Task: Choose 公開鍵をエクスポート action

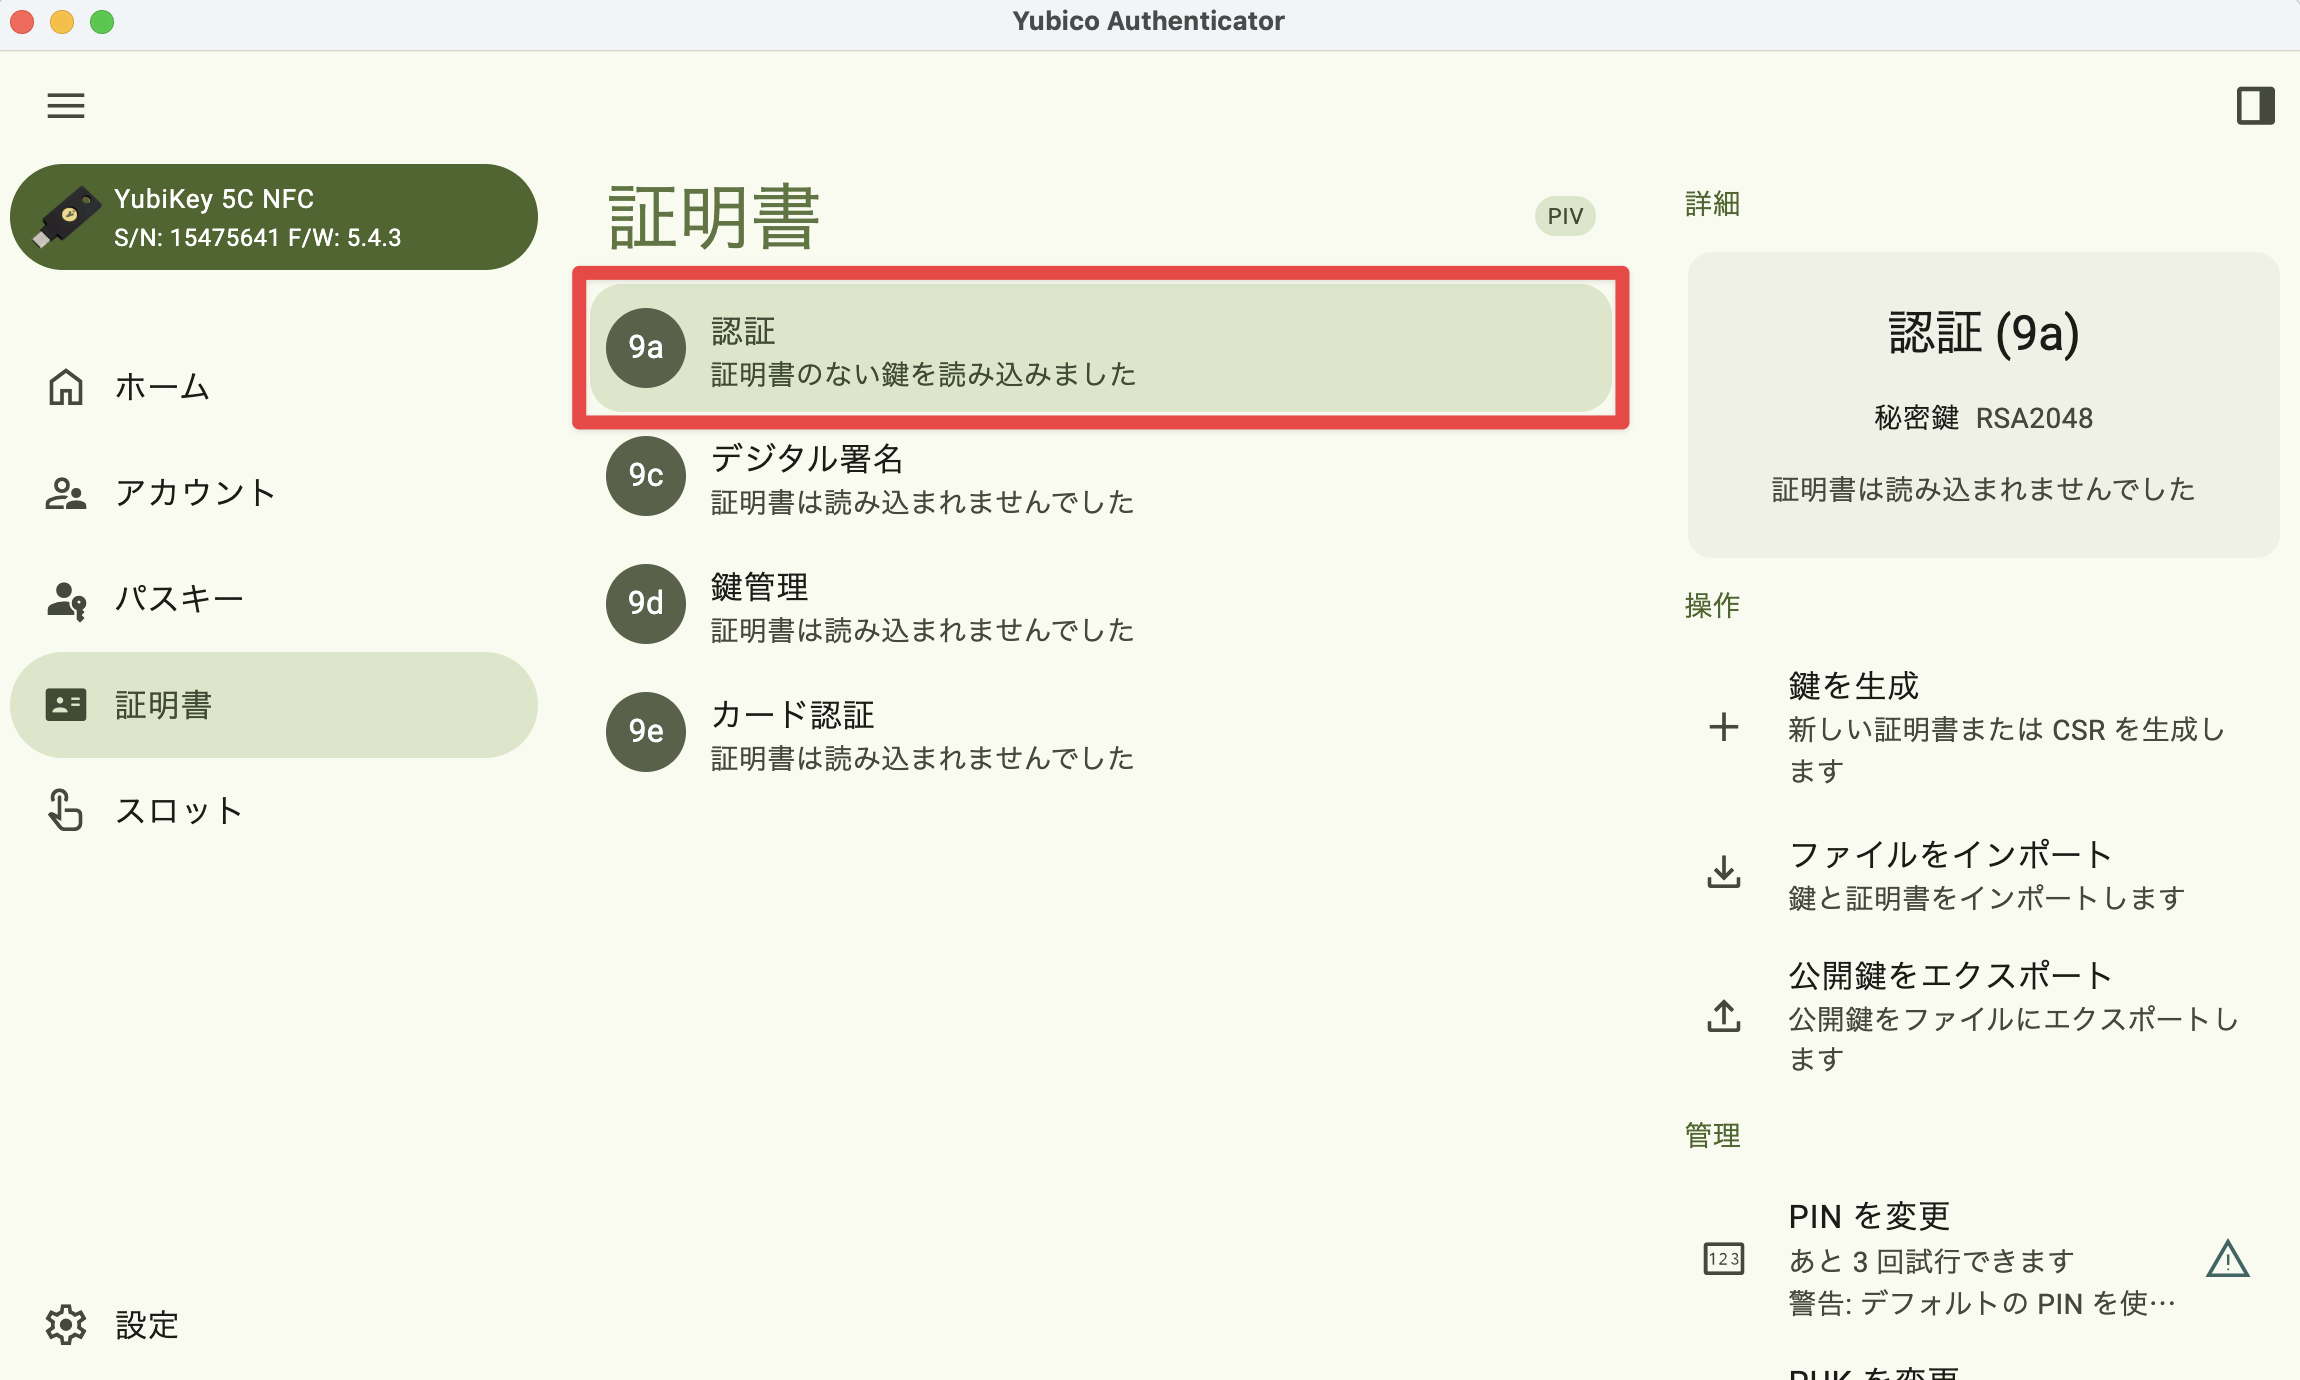Action: point(1984,1016)
